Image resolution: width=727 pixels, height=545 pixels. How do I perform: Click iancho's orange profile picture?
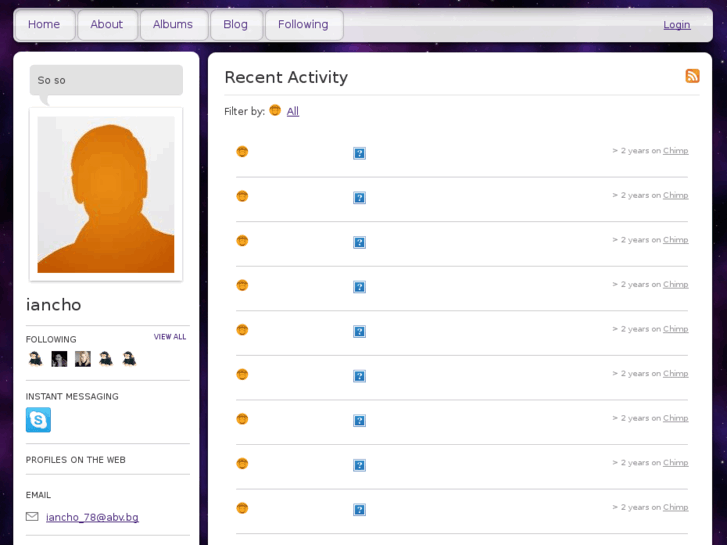pos(106,194)
